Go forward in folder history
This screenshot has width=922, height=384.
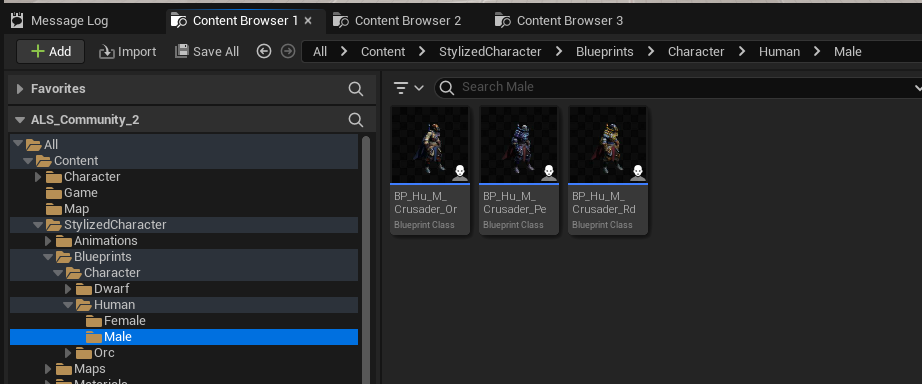(288, 52)
